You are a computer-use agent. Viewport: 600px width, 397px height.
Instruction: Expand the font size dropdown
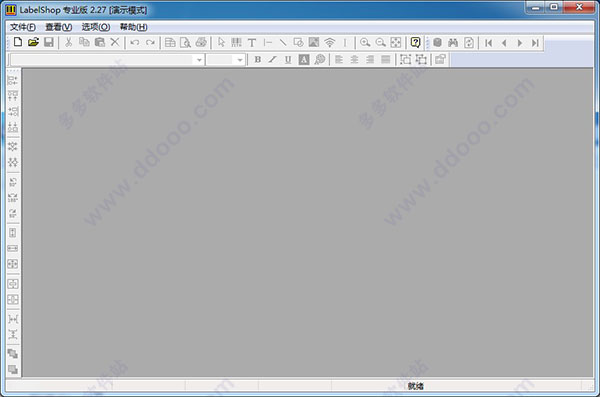pyautogui.click(x=240, y=60)
